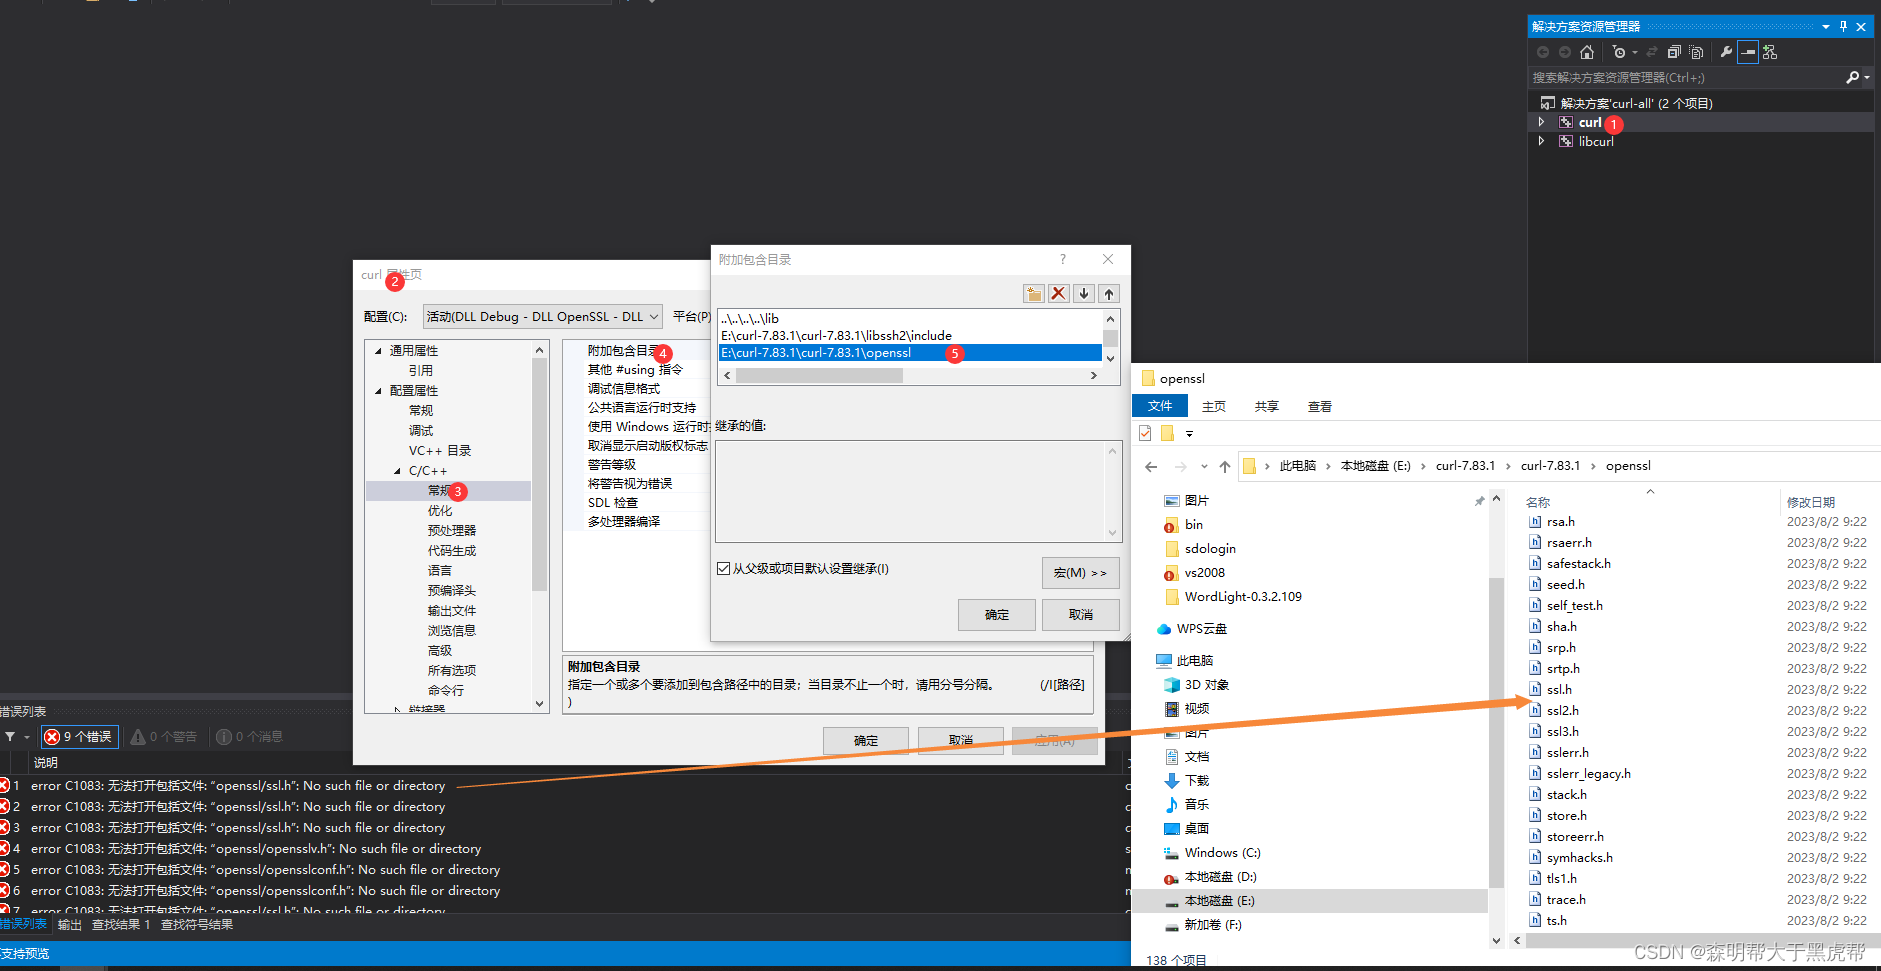The image size is (1881, 971).
Task: Delete selected include path with red X
Action: point(1059,293)
